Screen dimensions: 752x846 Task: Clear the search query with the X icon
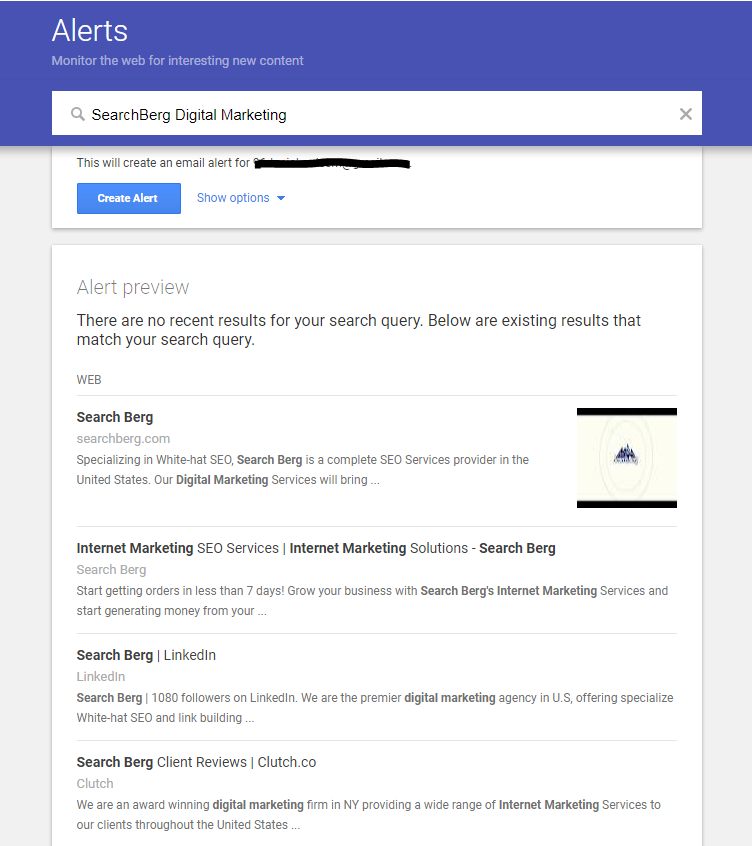(686, 114)
